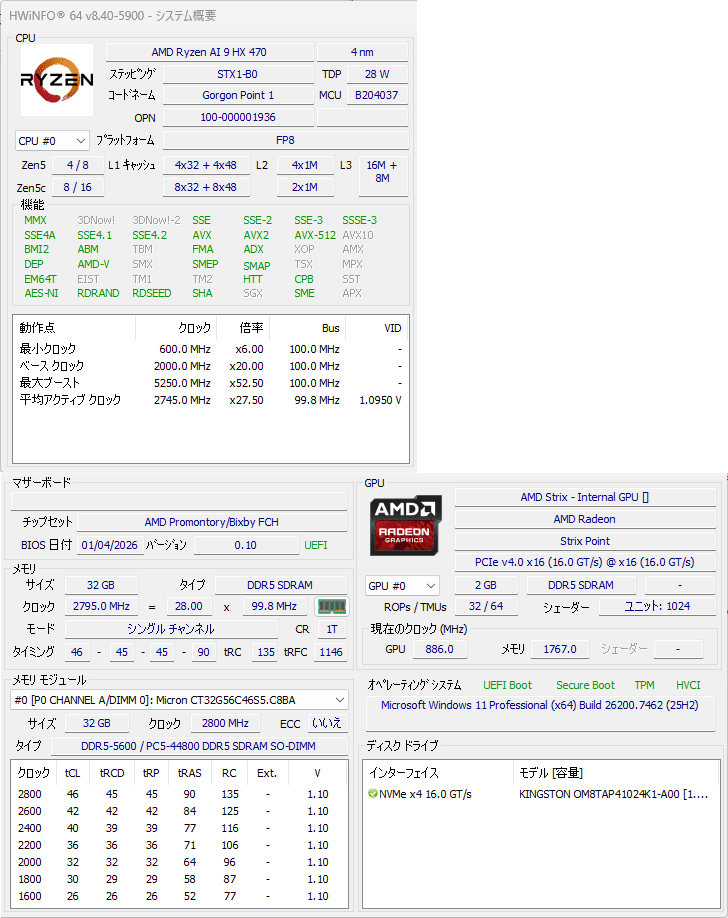Click the Gorgon Point 1 codename field
728x918 pixels.
(x=237, y=95)
